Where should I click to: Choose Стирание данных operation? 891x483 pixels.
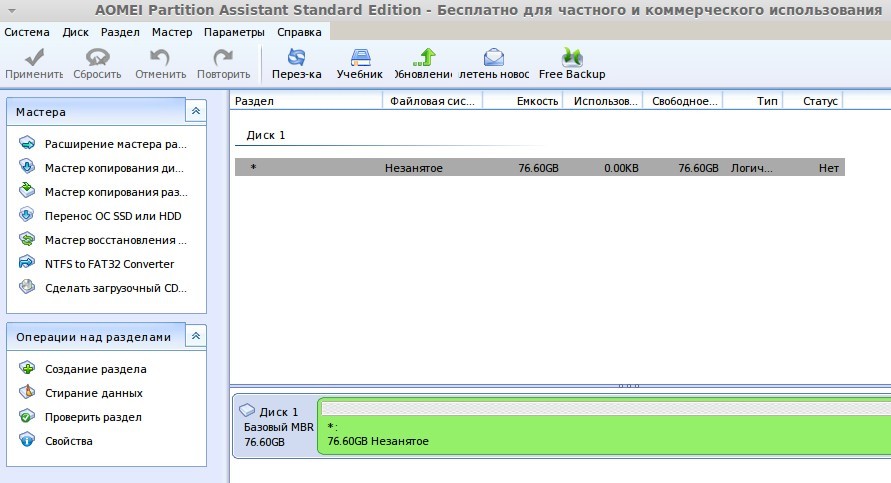pos(94,393)
